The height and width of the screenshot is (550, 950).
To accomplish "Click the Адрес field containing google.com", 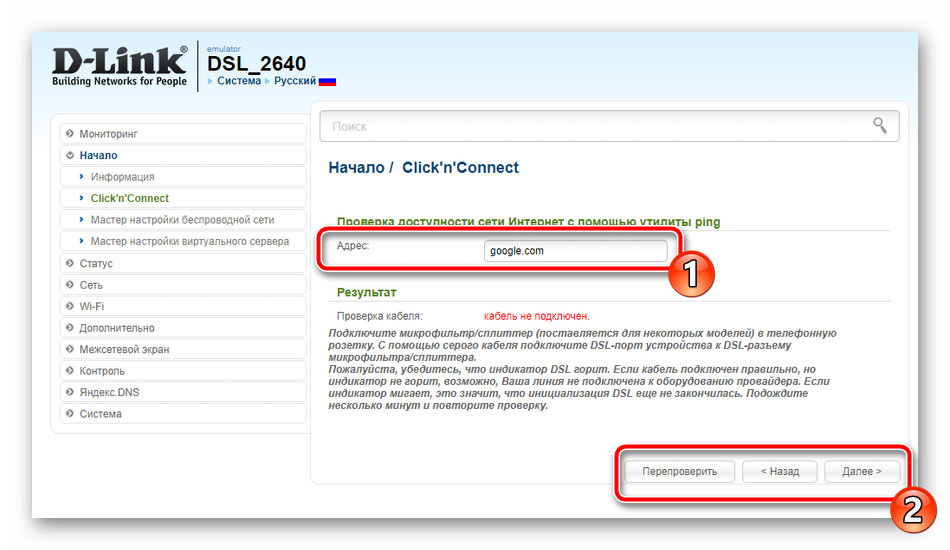I will pyautogui.click(x=576, y=251).
